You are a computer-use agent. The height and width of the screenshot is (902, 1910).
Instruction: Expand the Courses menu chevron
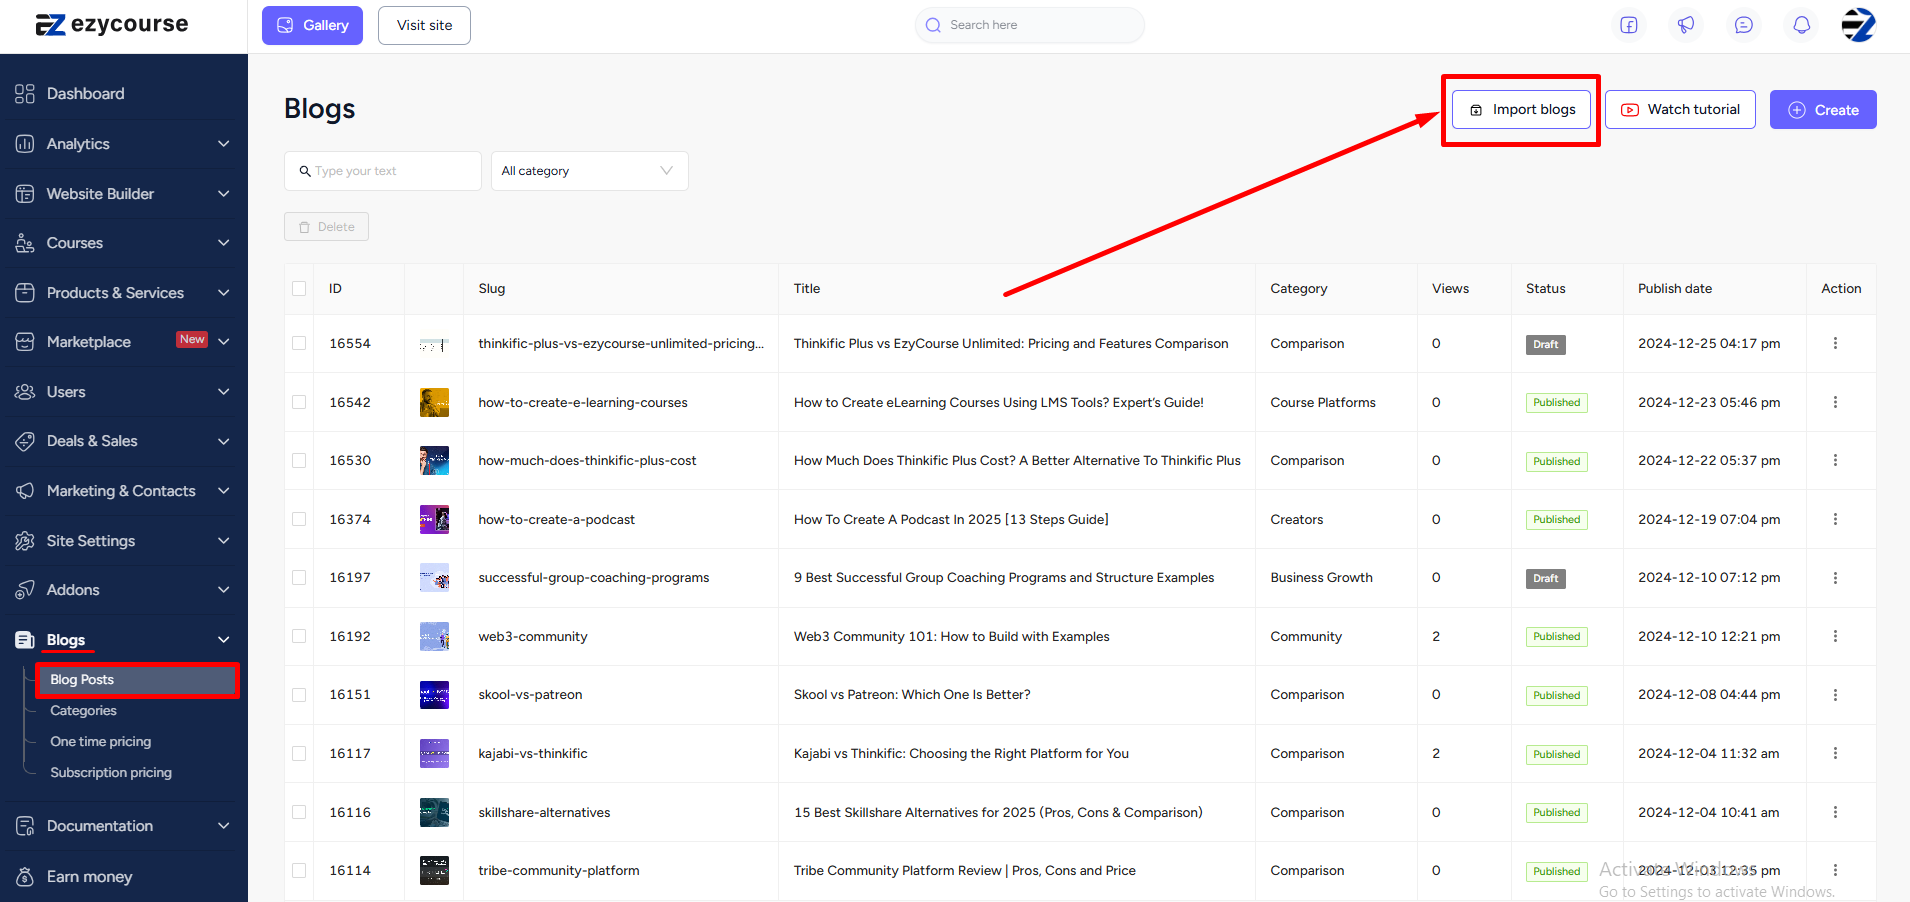pos(224,243)
